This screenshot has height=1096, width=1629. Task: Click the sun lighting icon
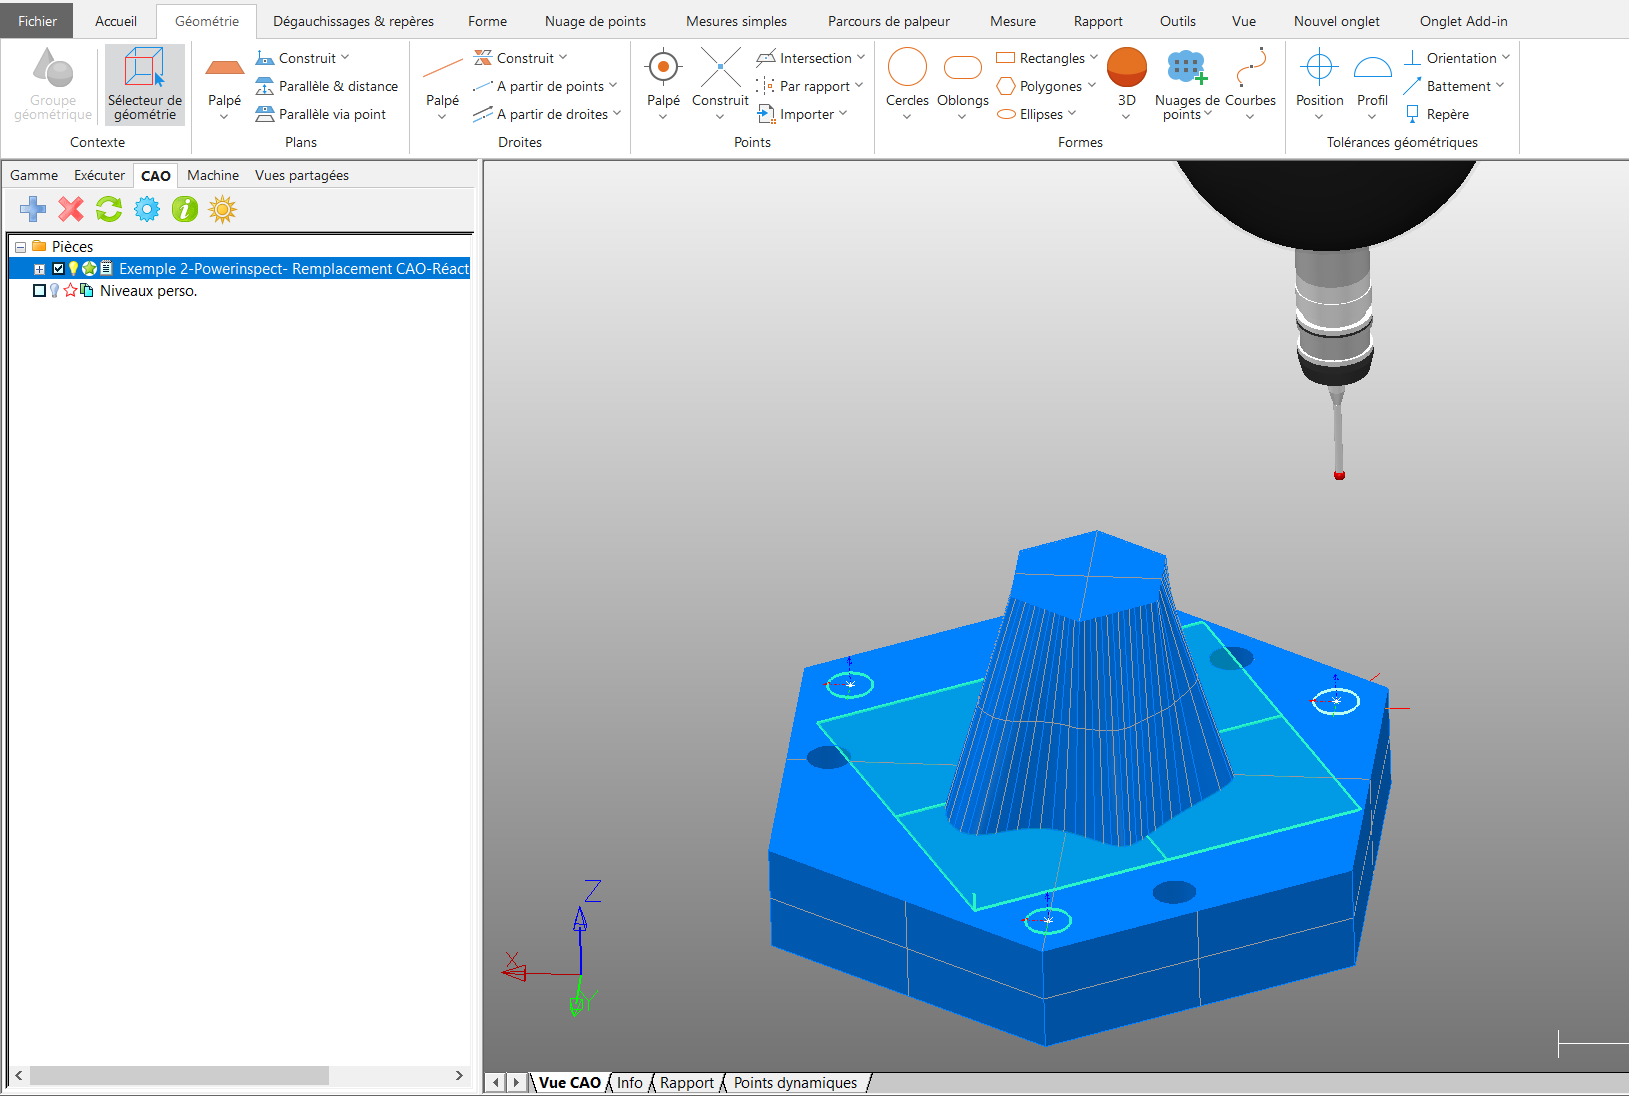point(223,209)
